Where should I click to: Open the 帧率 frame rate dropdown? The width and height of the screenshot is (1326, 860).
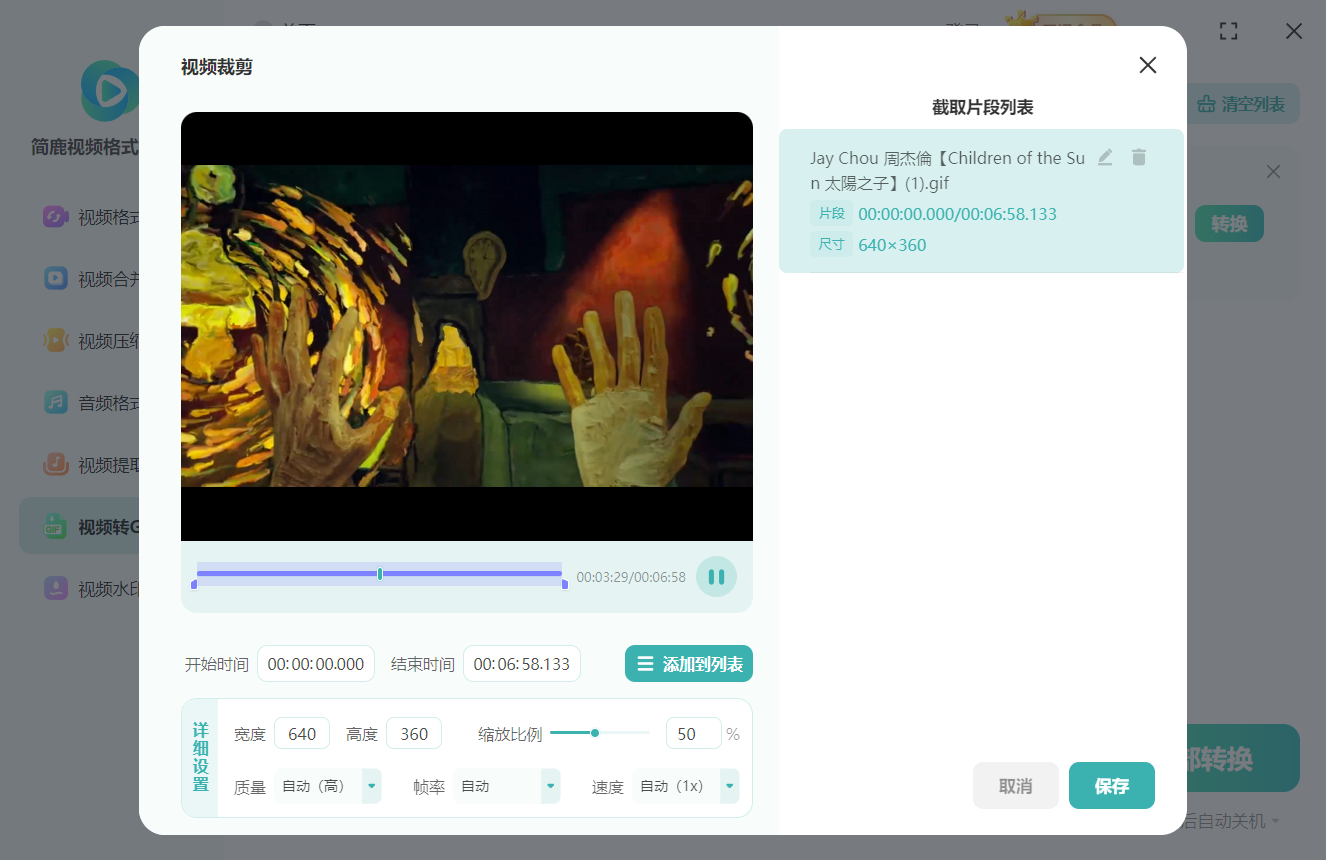(507, 786)
